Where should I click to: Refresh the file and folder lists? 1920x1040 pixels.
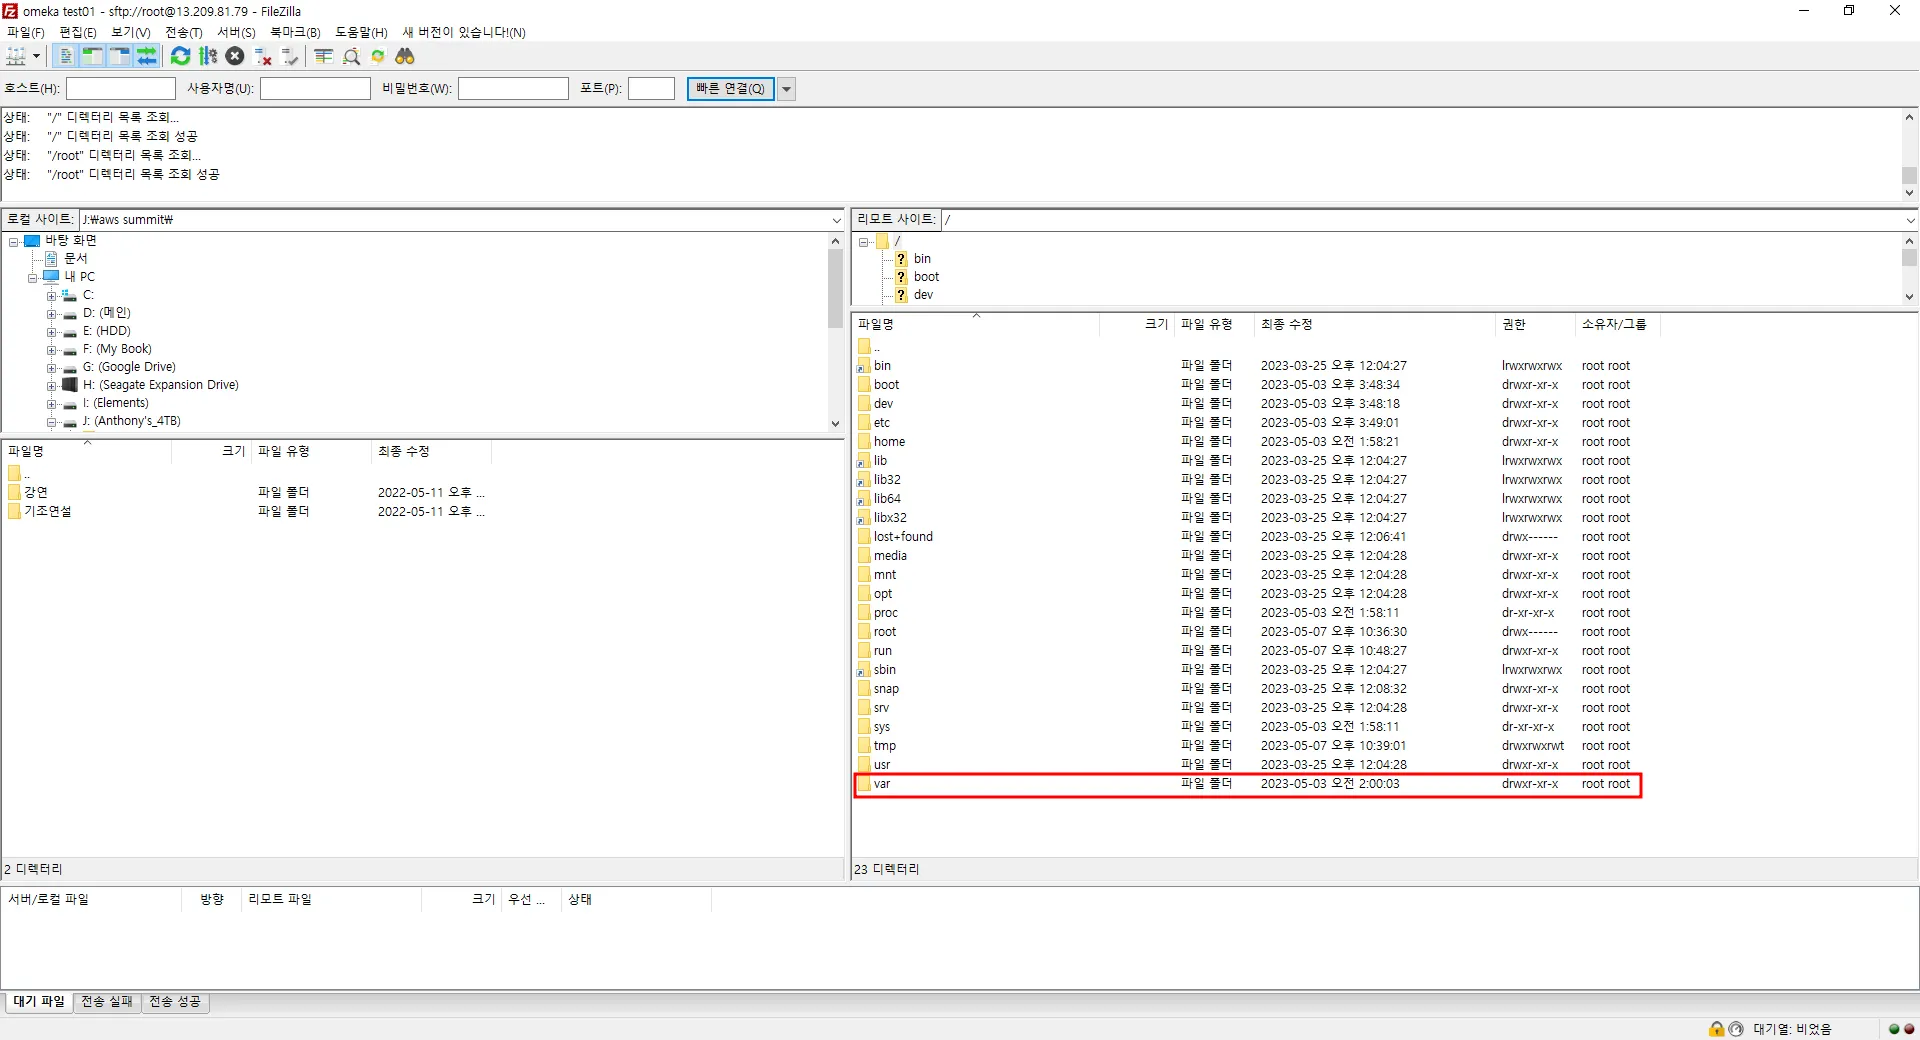(x=180, y=56)
